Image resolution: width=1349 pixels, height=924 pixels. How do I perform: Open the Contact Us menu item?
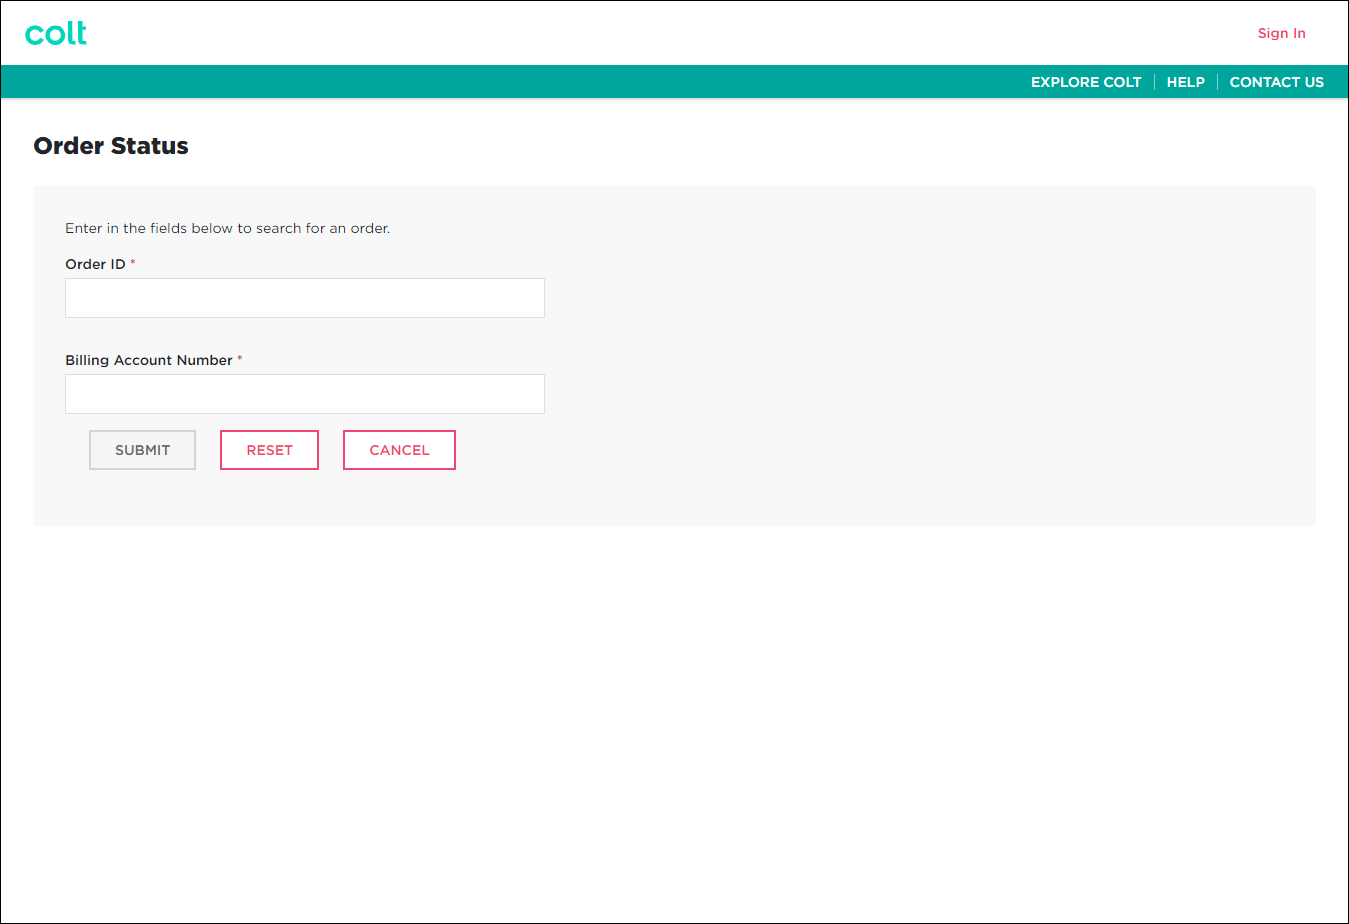[1276, 82]
